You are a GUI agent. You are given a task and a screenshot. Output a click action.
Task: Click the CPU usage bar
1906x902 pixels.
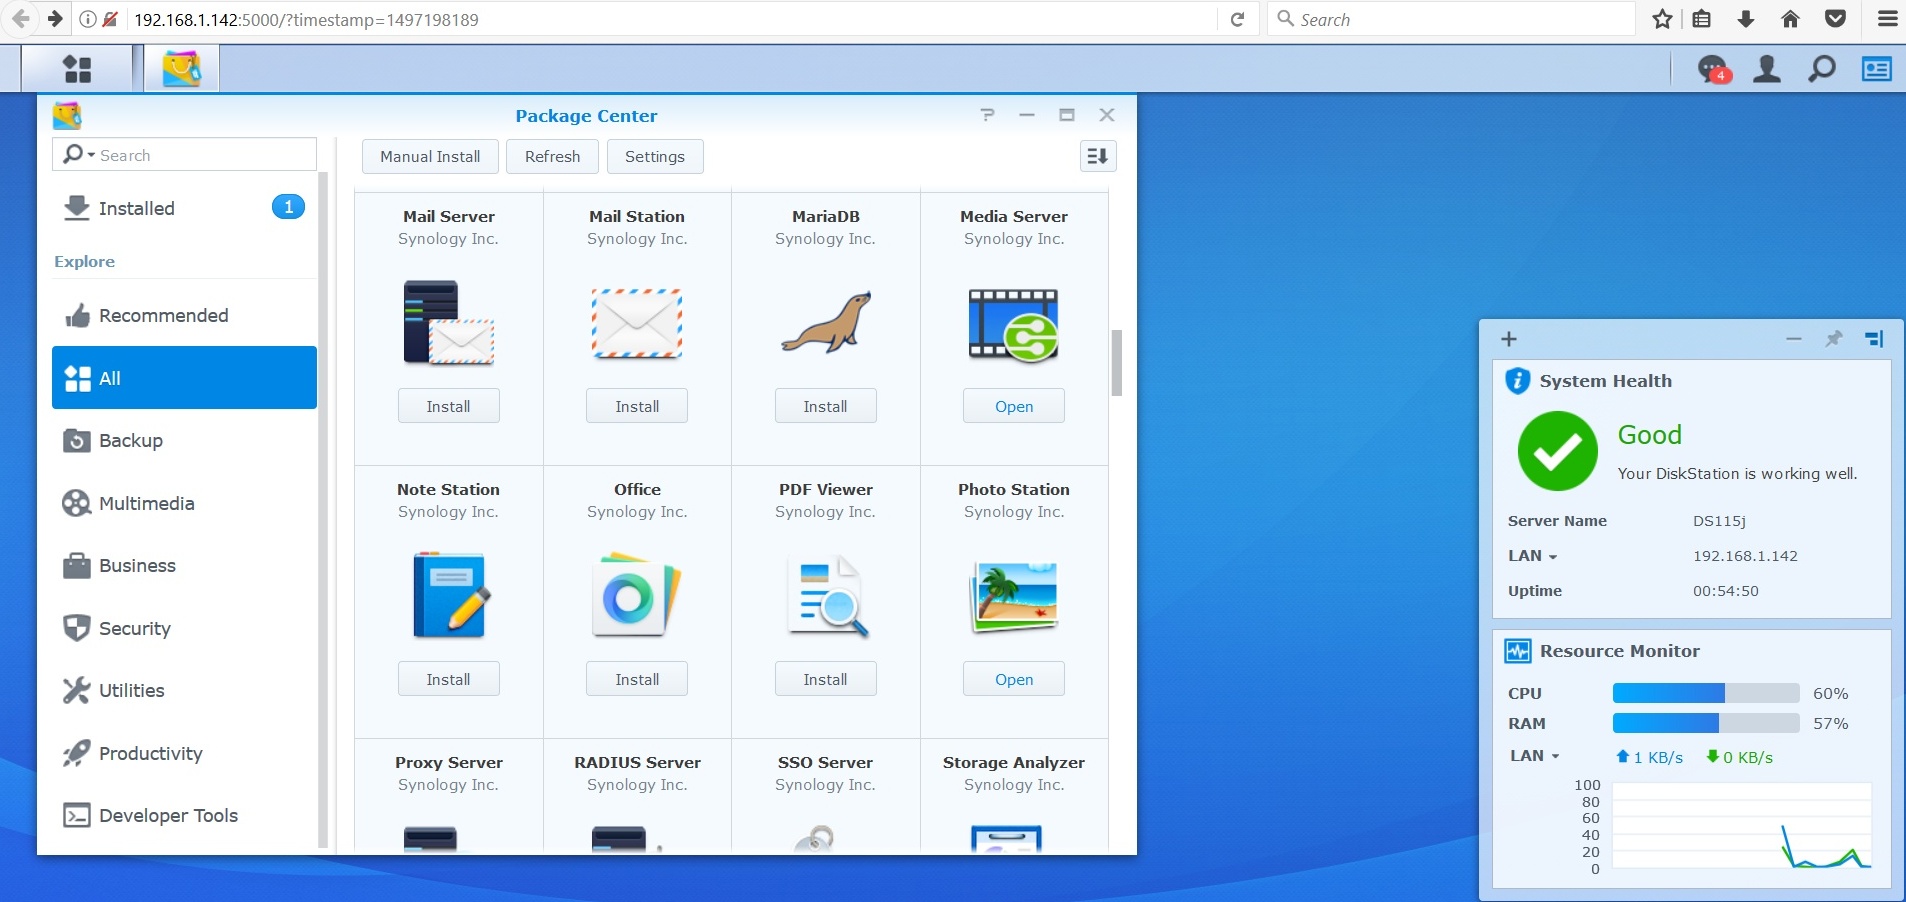tap(1706, 693)
